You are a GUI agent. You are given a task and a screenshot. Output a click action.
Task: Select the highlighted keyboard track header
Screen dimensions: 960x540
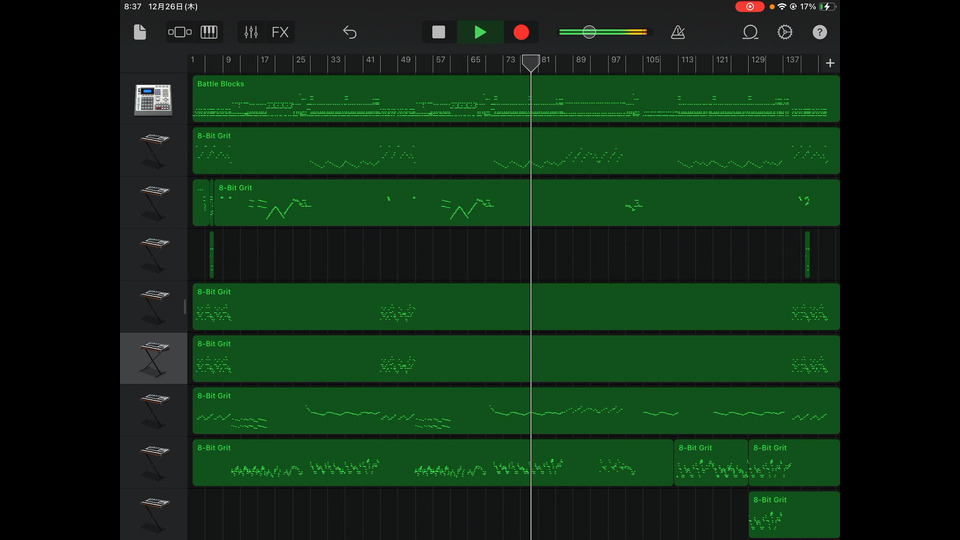click(x=154, y=359)
